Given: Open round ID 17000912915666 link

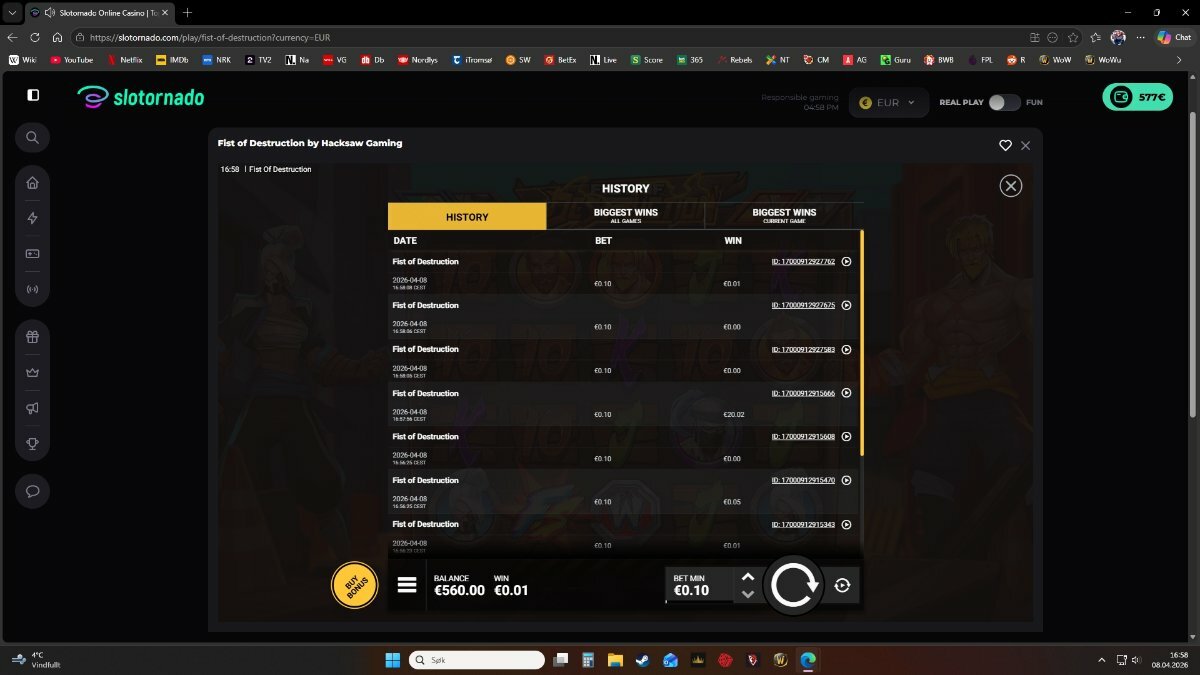Looking at the screenshot, I should pyautogui.click(x=803, y=393).
